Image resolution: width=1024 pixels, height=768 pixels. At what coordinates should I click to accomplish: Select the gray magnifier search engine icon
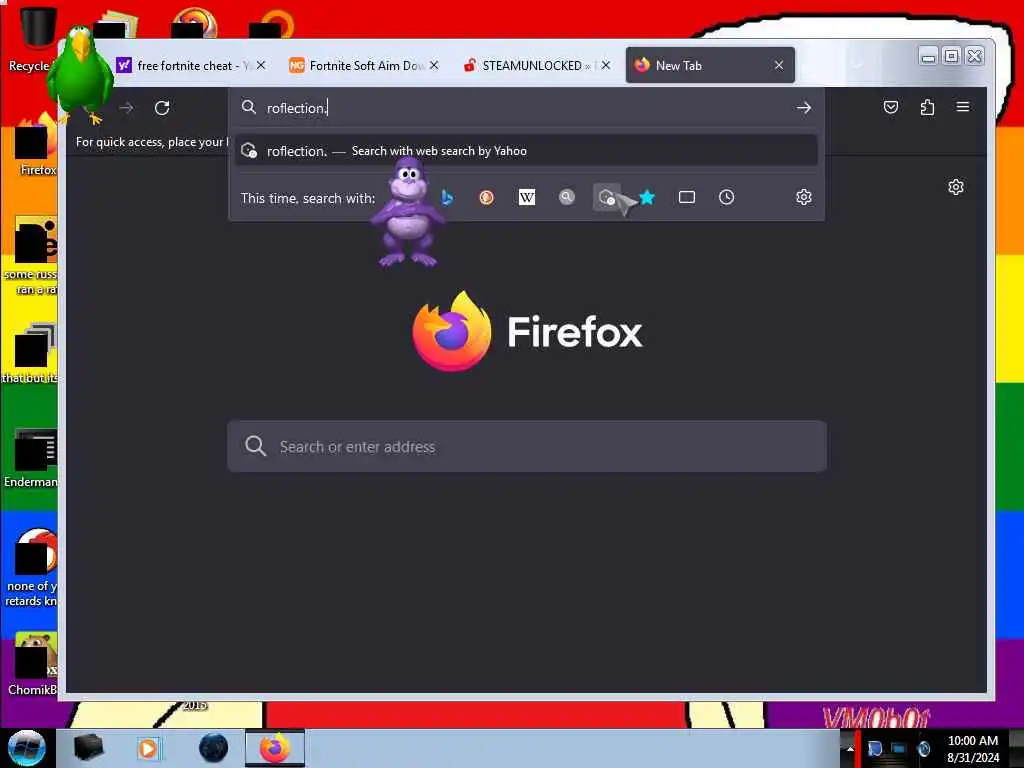(567, 197)
